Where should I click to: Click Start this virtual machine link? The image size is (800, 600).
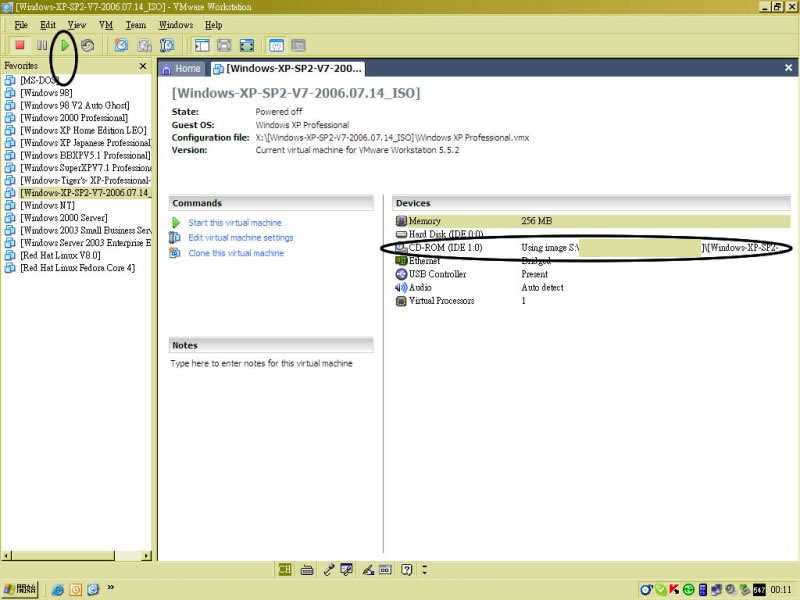pyautogui.click(x=235, y=223)
